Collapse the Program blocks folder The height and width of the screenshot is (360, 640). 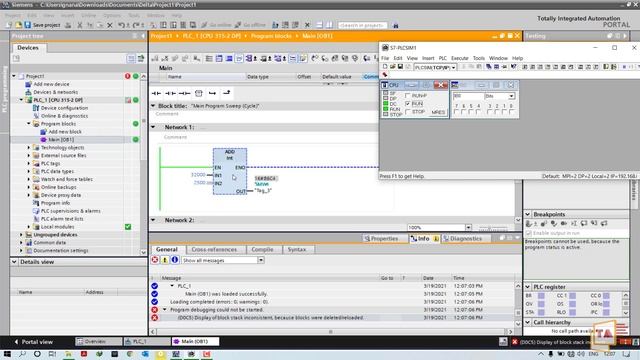[29, 124]
